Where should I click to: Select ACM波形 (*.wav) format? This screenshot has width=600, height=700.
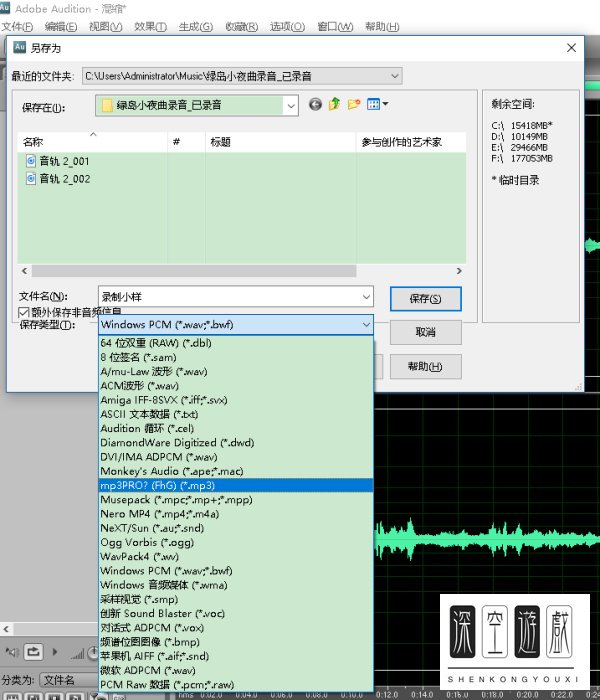click(x=236, y=386)
